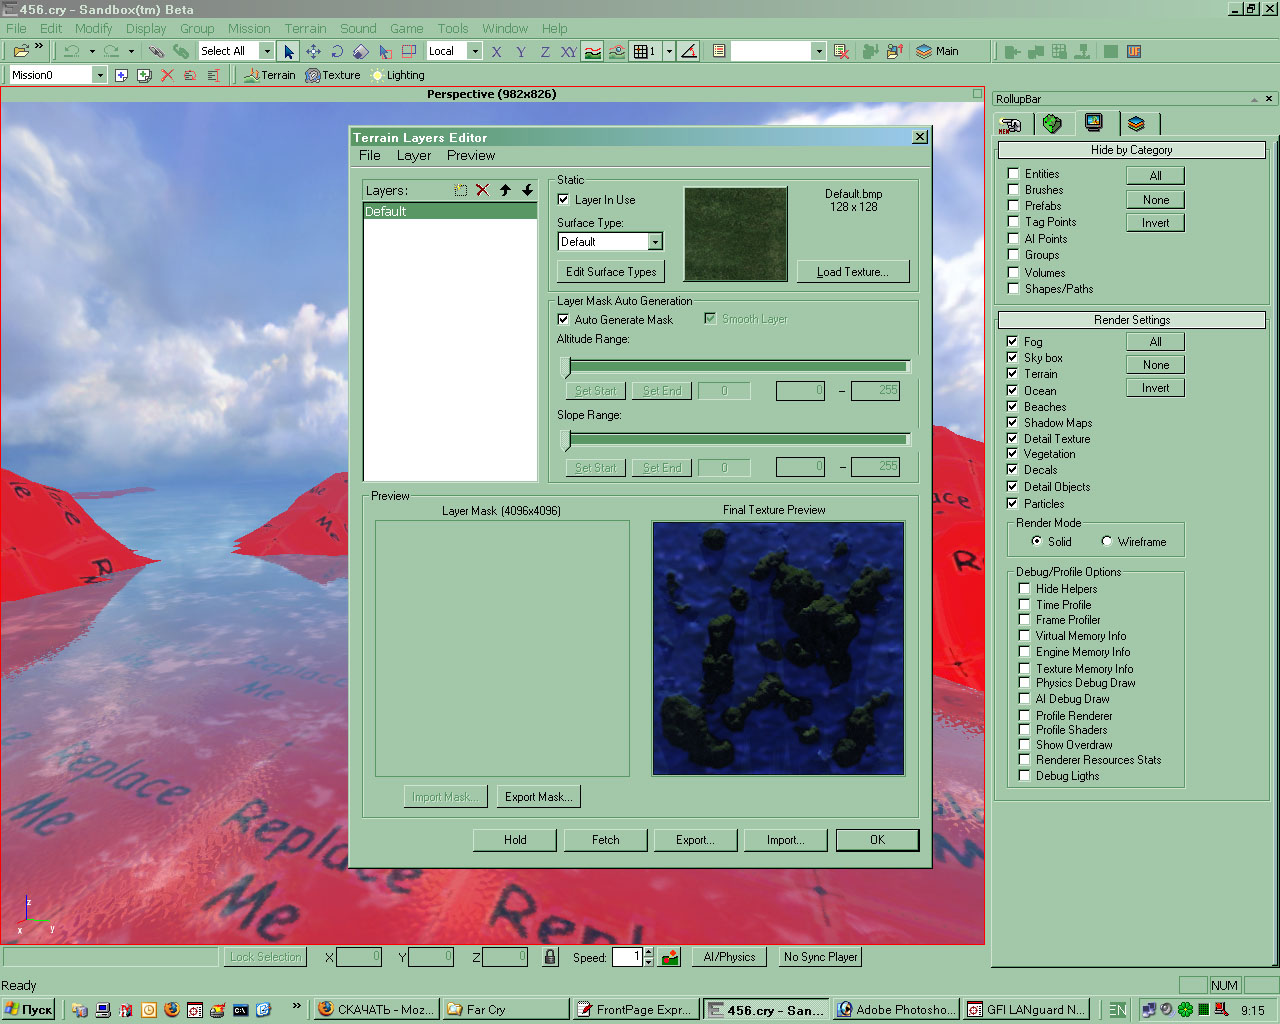1280x1024 pixels.
Task: Click the Undo arrow icon
Action: click(x=71, y=51)
